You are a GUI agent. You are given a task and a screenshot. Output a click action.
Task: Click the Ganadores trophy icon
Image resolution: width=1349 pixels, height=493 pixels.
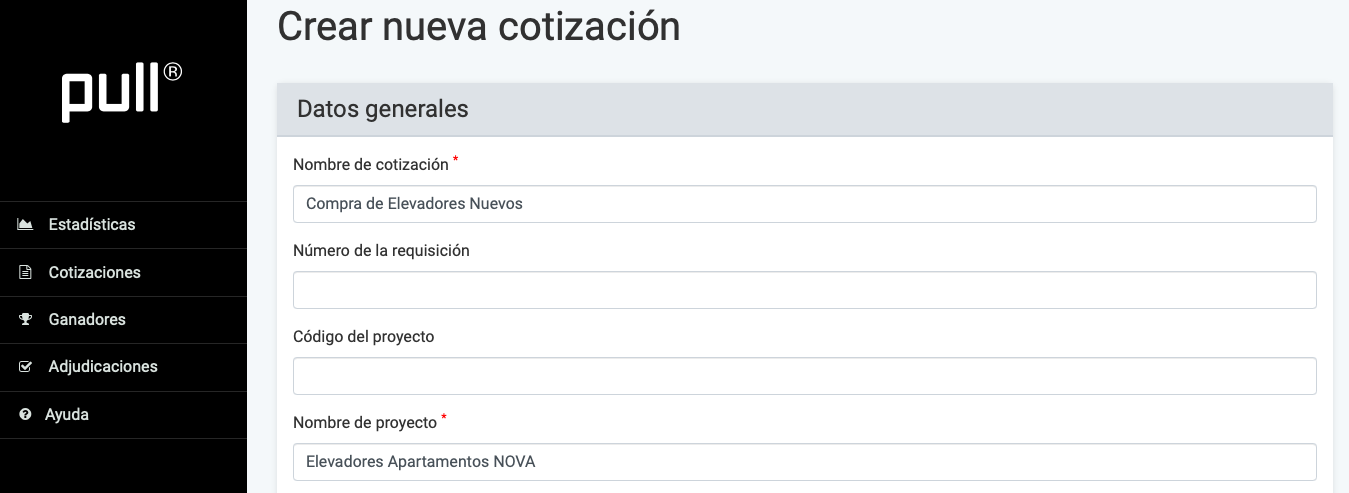point(26,320)
